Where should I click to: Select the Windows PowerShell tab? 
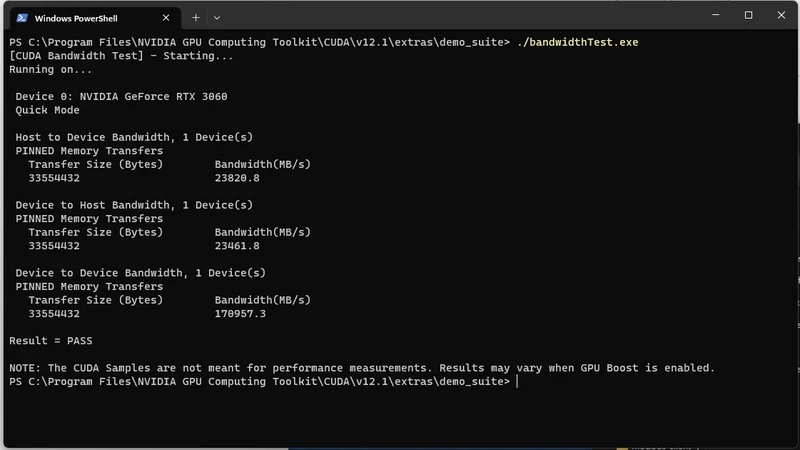click(95, 18)
